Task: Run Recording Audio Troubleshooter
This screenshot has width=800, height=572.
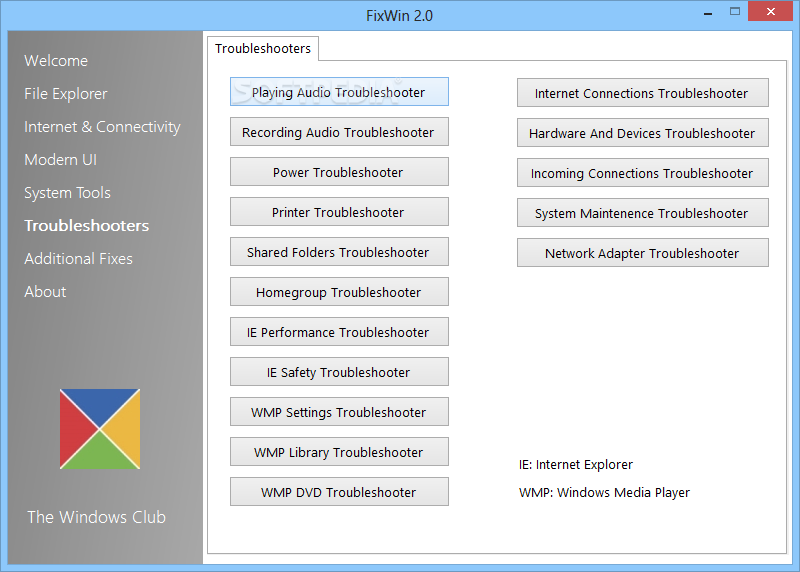Action: click(x=339, y=132)
